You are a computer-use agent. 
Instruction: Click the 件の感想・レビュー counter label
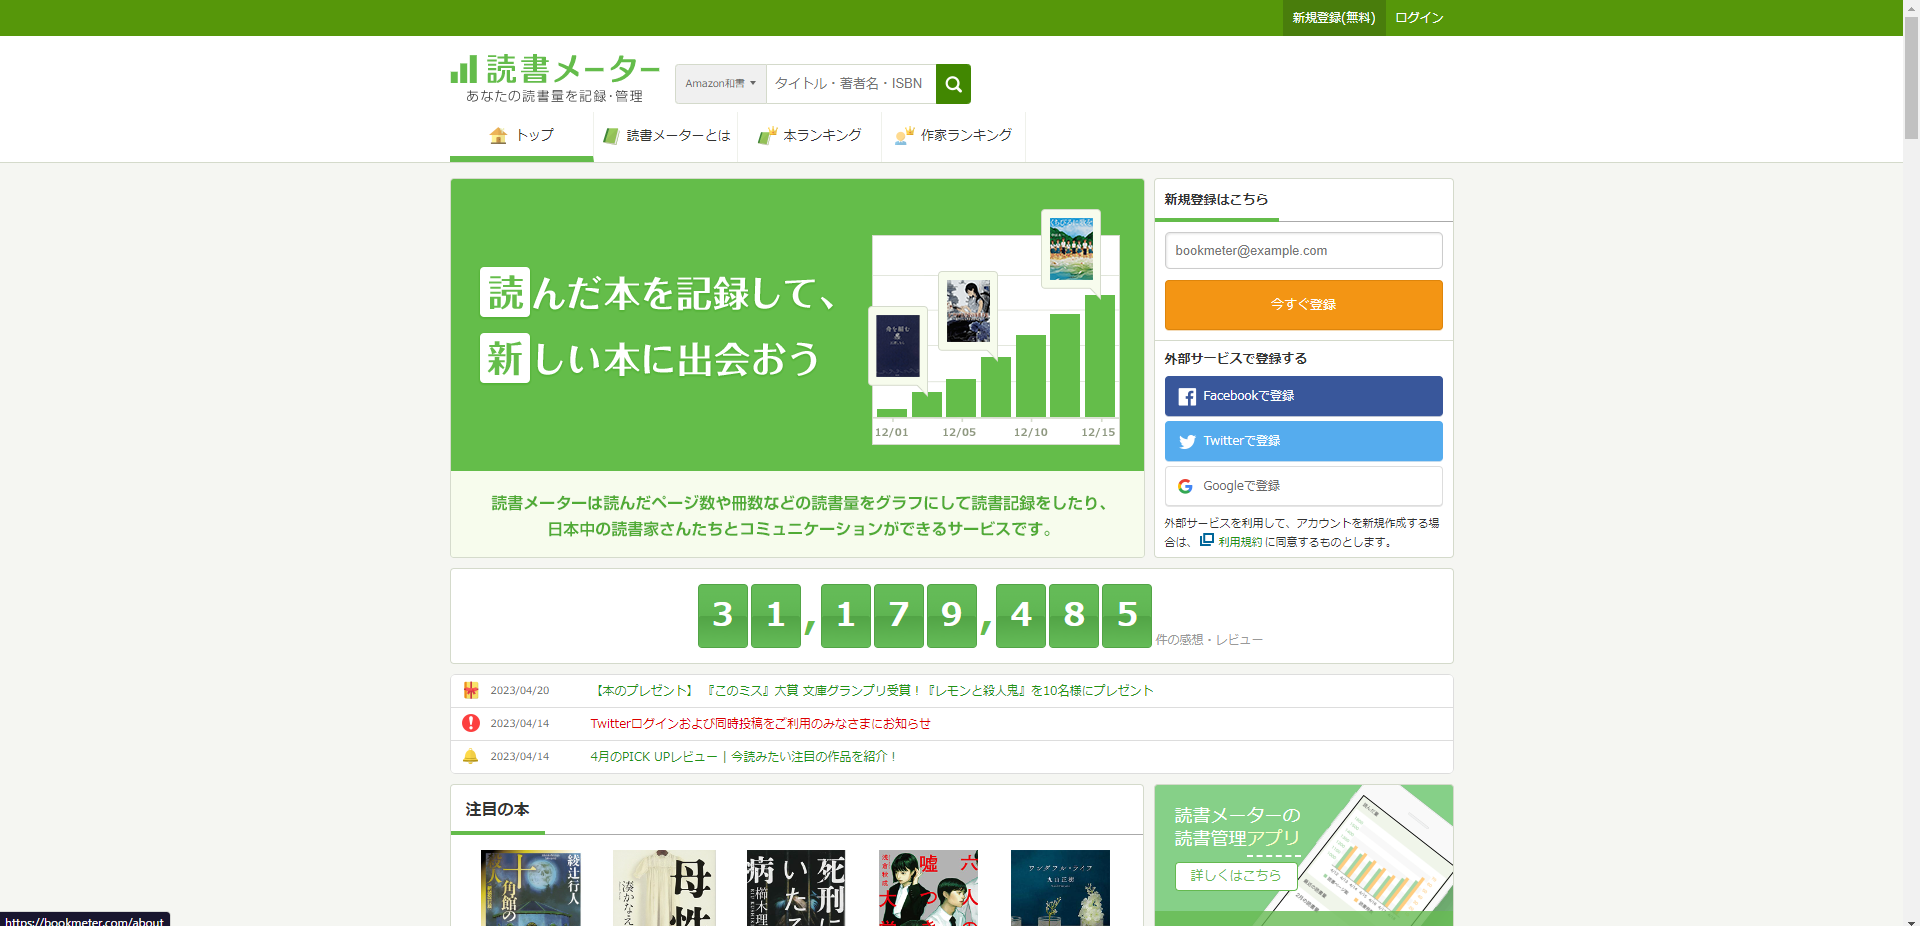click(1209, 640)
